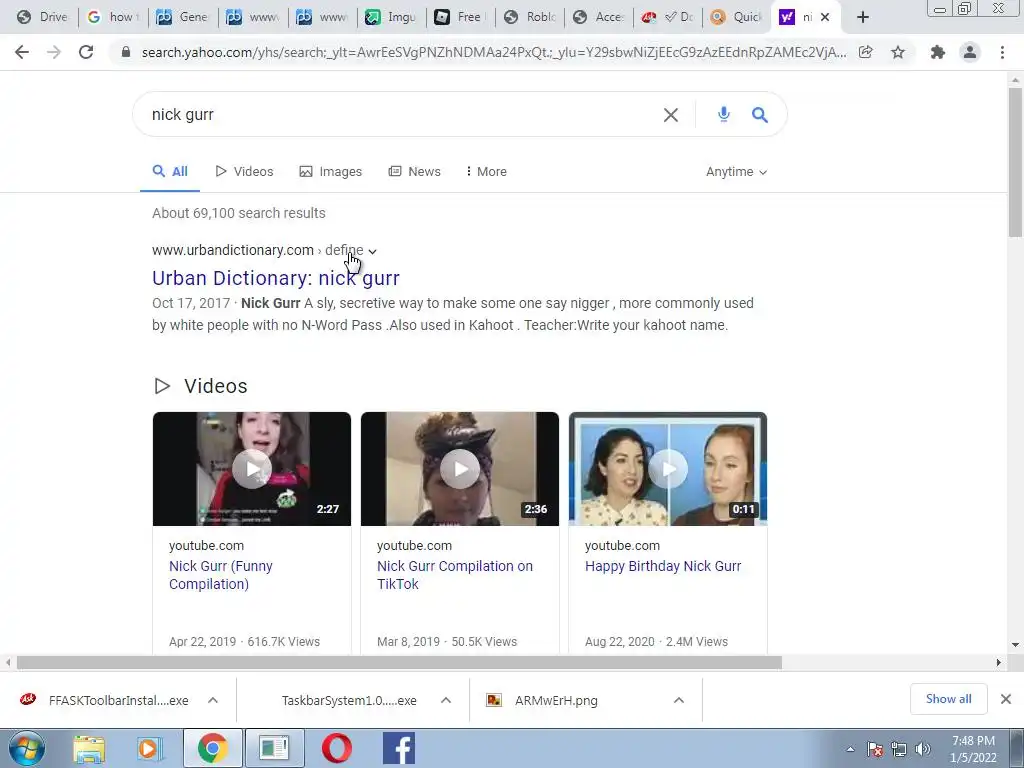Viewport: 1024px width, 768px height.
Task: Click Show all downloads button
Action: coord(948,699)
